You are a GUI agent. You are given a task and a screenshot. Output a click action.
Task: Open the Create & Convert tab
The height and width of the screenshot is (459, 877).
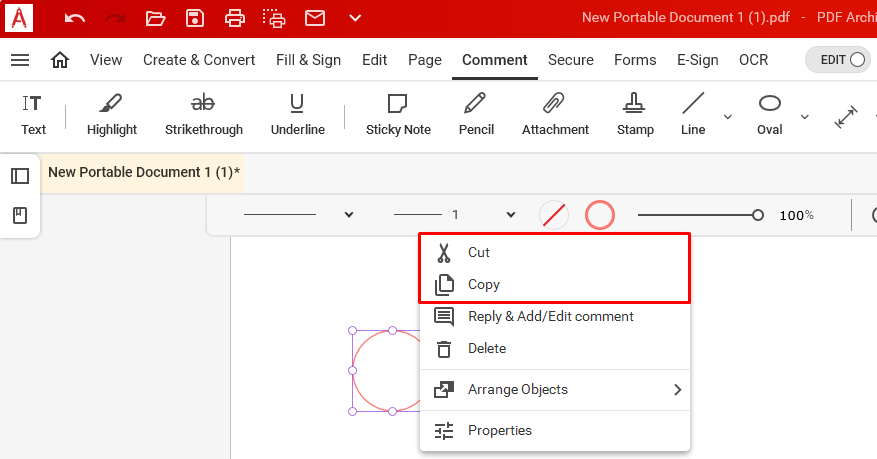coord(199,60)
